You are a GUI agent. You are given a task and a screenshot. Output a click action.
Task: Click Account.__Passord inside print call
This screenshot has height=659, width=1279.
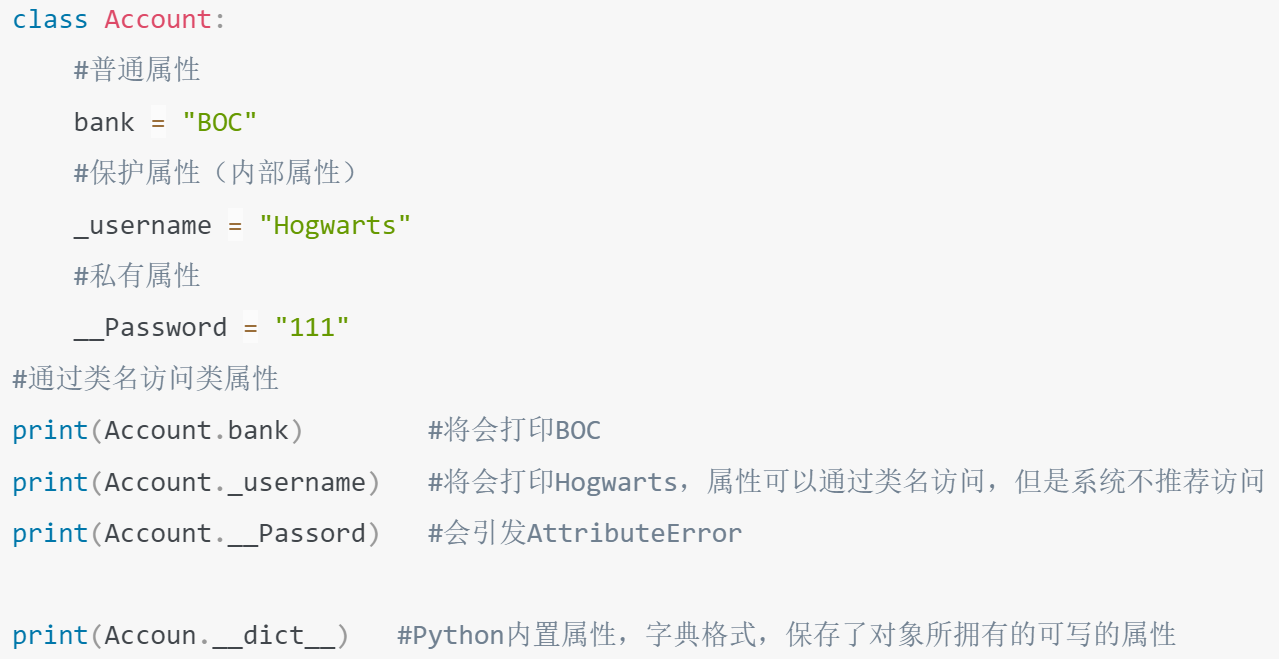coord(236,534)
